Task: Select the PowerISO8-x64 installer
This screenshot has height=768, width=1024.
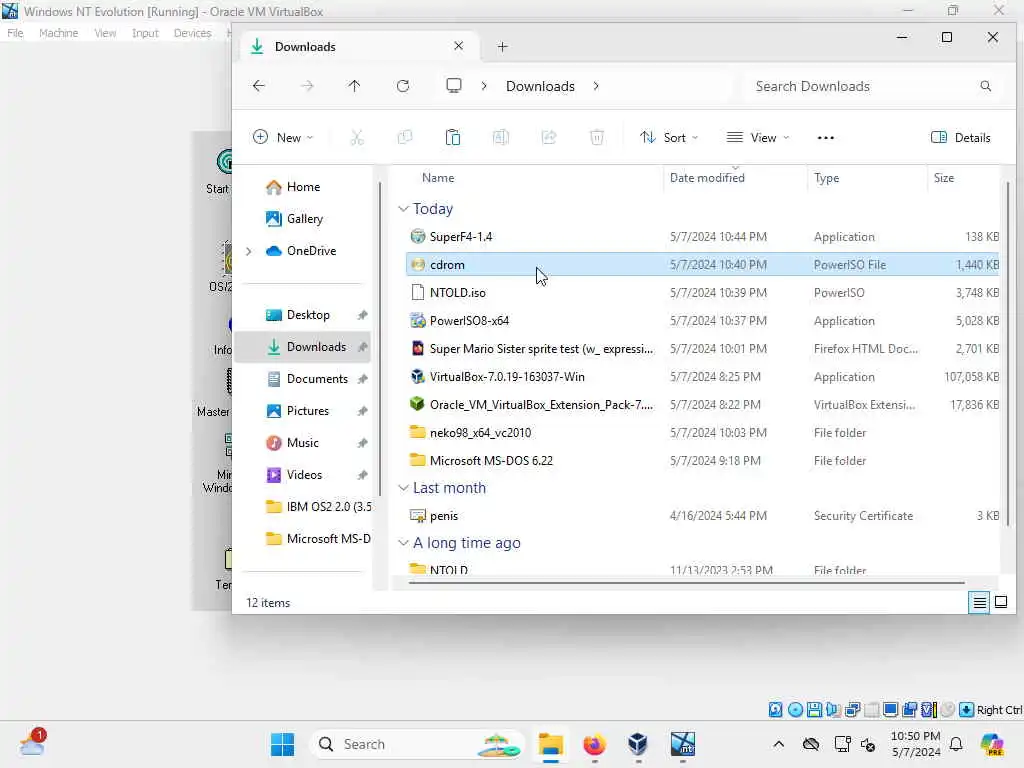Action: tap(703, 321)
